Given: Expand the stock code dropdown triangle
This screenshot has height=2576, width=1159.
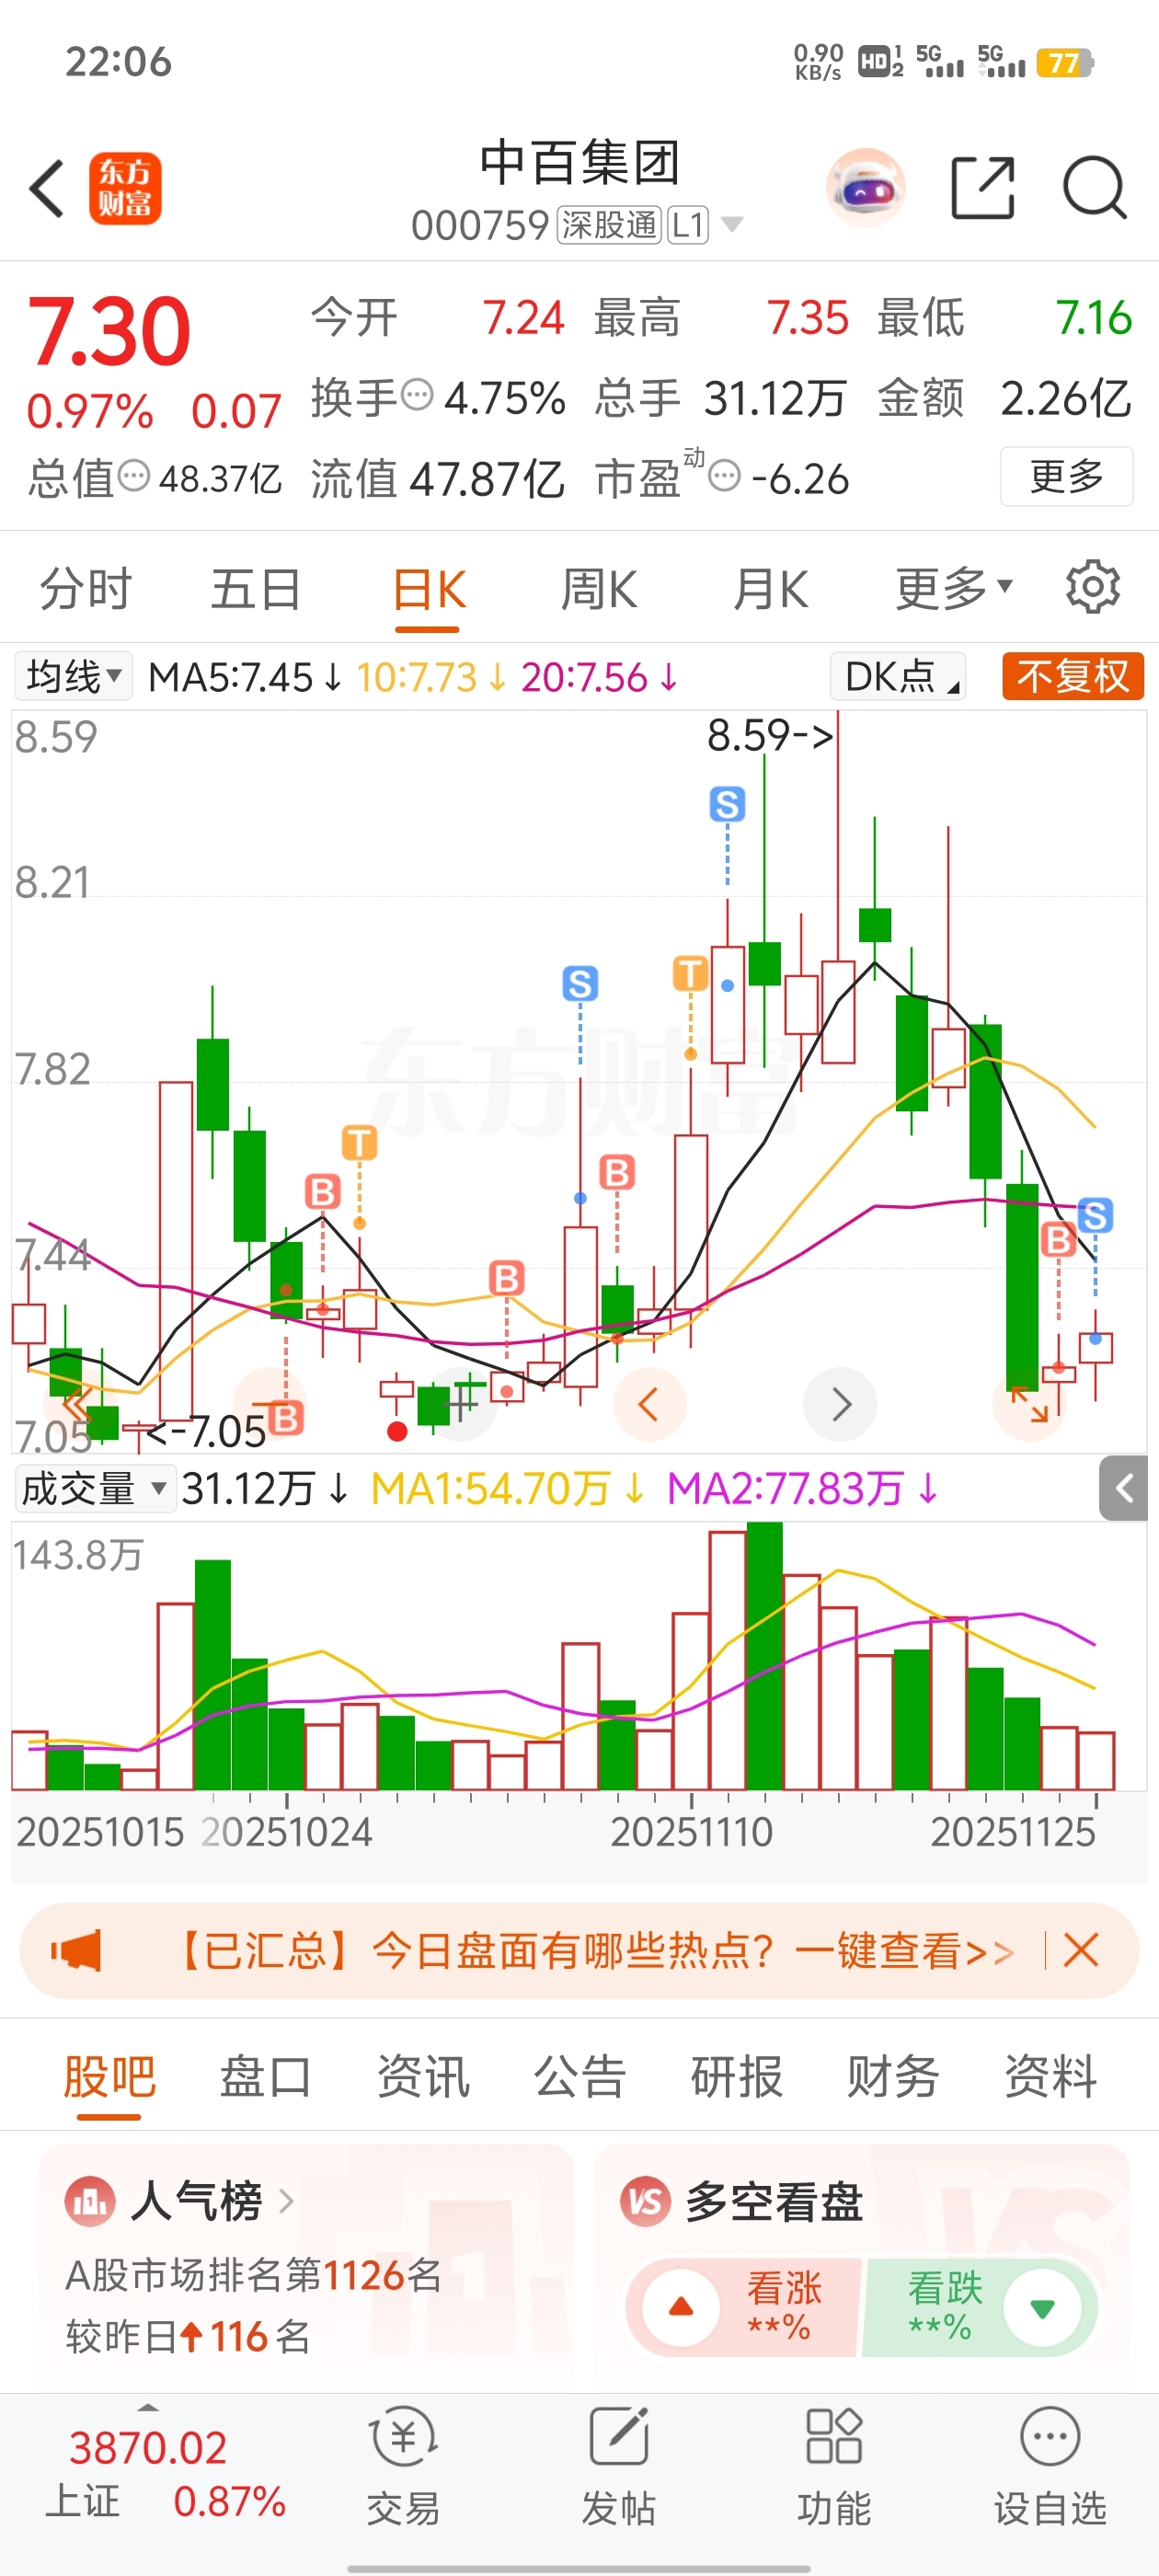Looking at the screenshot, I should [732, 224].
